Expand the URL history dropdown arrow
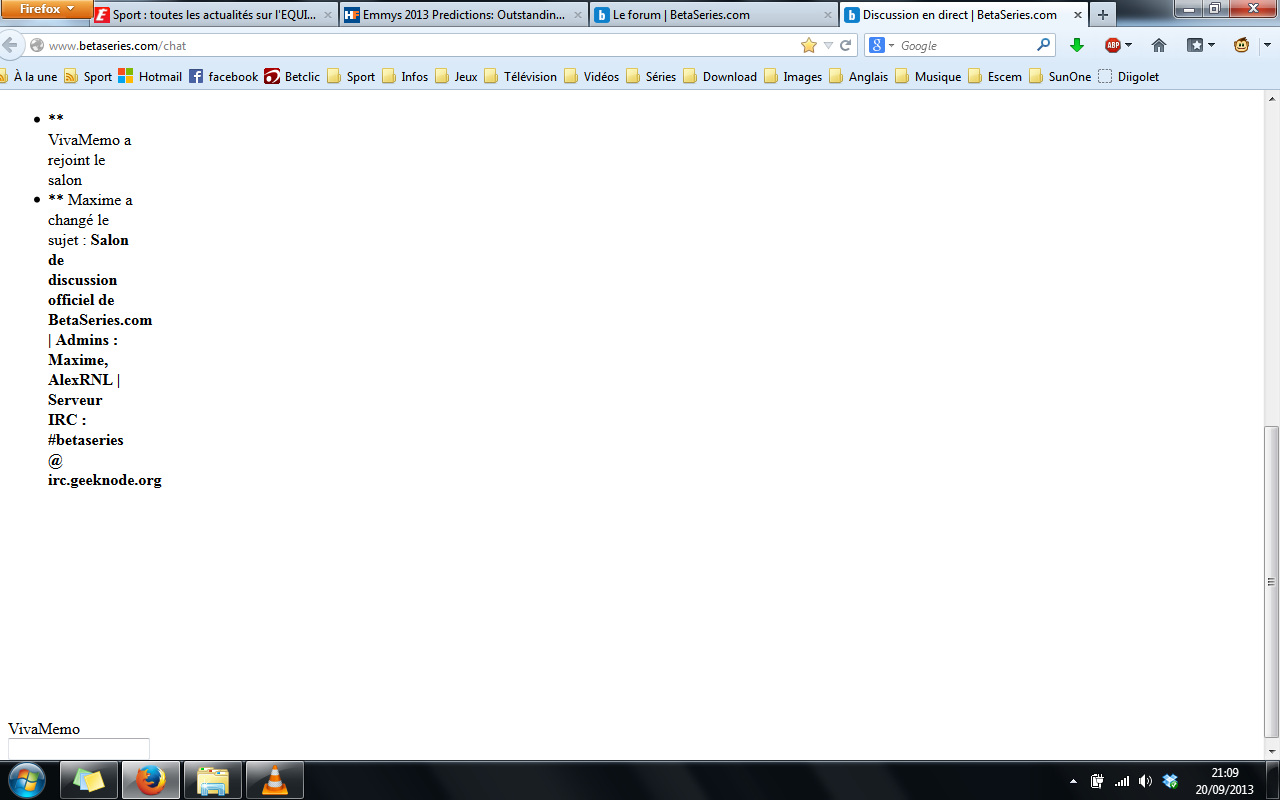This screenshot has height=800, width=1280. pyautogui.click(x=828, y=45)
